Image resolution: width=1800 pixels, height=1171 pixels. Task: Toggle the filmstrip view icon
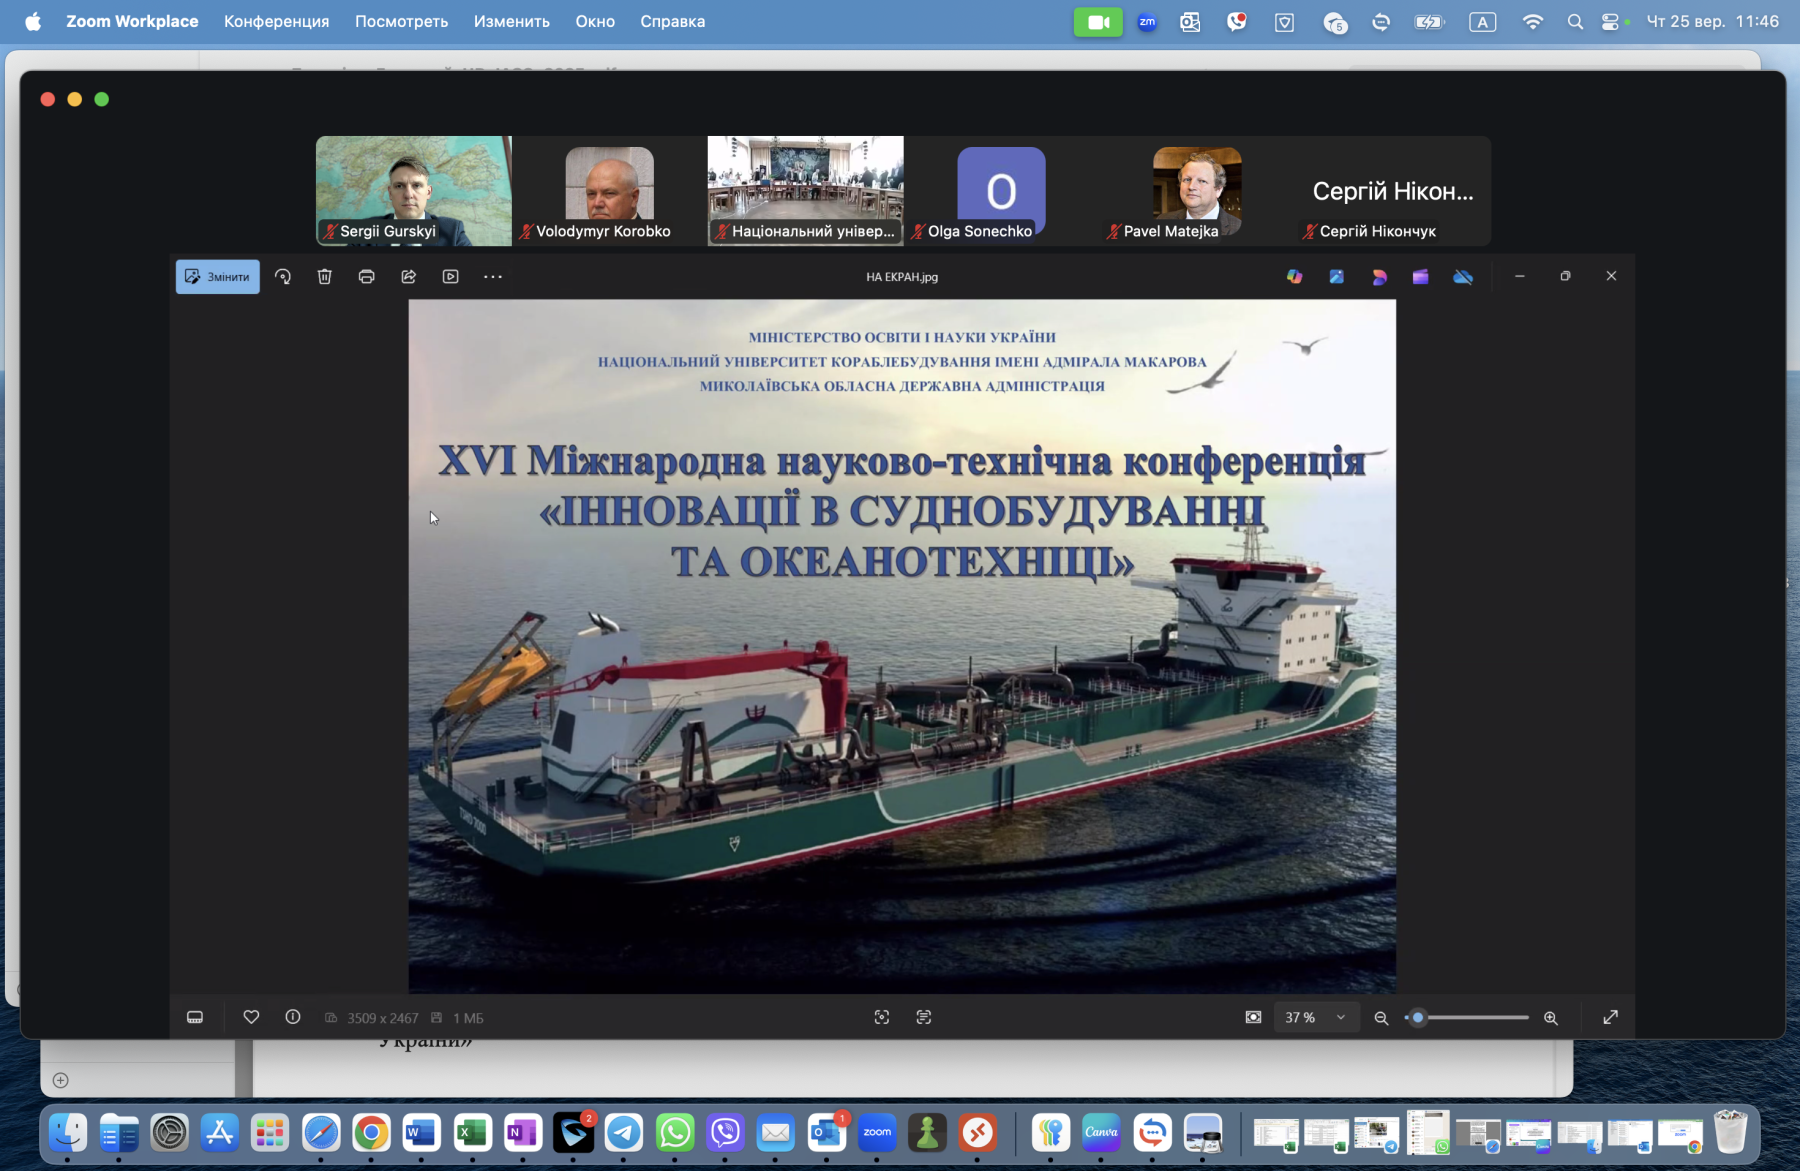click(195, 1017)
